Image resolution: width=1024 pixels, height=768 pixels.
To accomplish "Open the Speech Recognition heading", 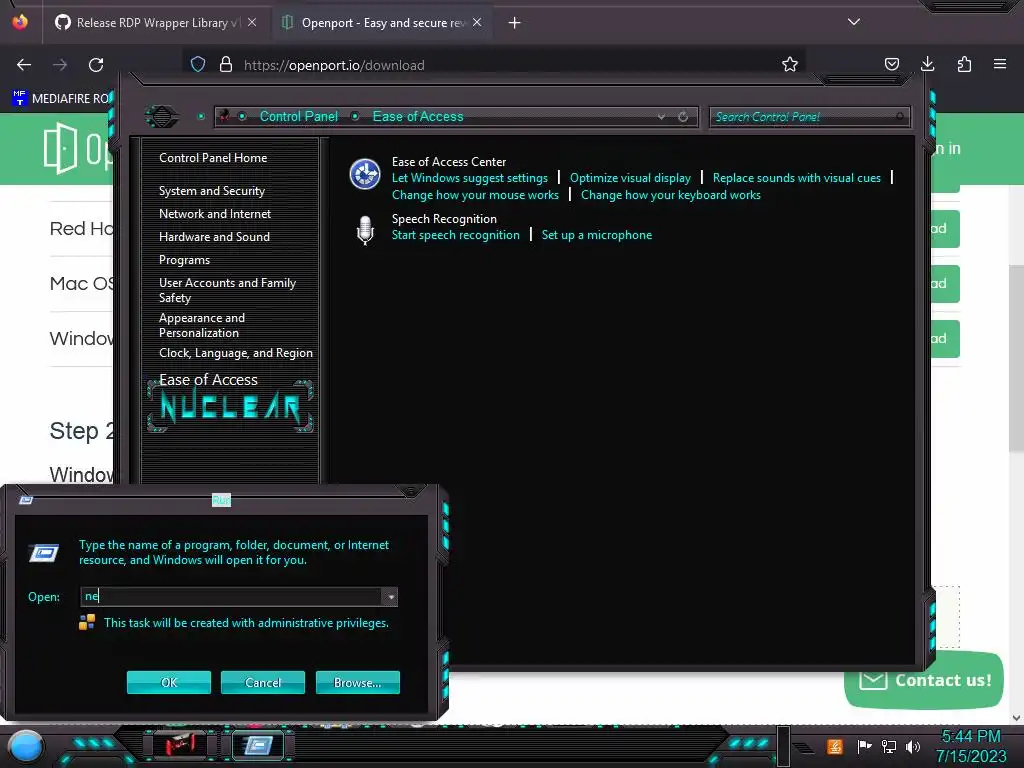I will click(444, 219).
